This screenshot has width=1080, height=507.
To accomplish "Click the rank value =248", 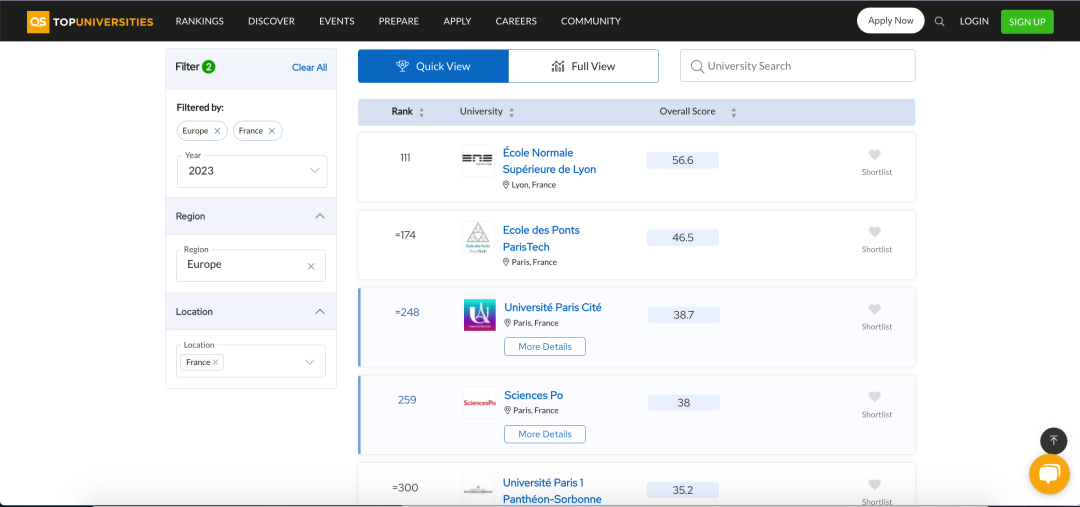I will coord(407,312).
